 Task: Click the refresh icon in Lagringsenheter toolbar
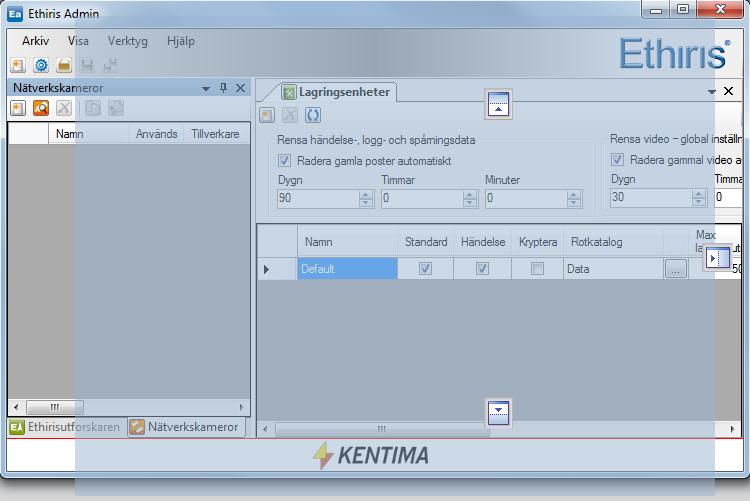click(x=313, y=115)
